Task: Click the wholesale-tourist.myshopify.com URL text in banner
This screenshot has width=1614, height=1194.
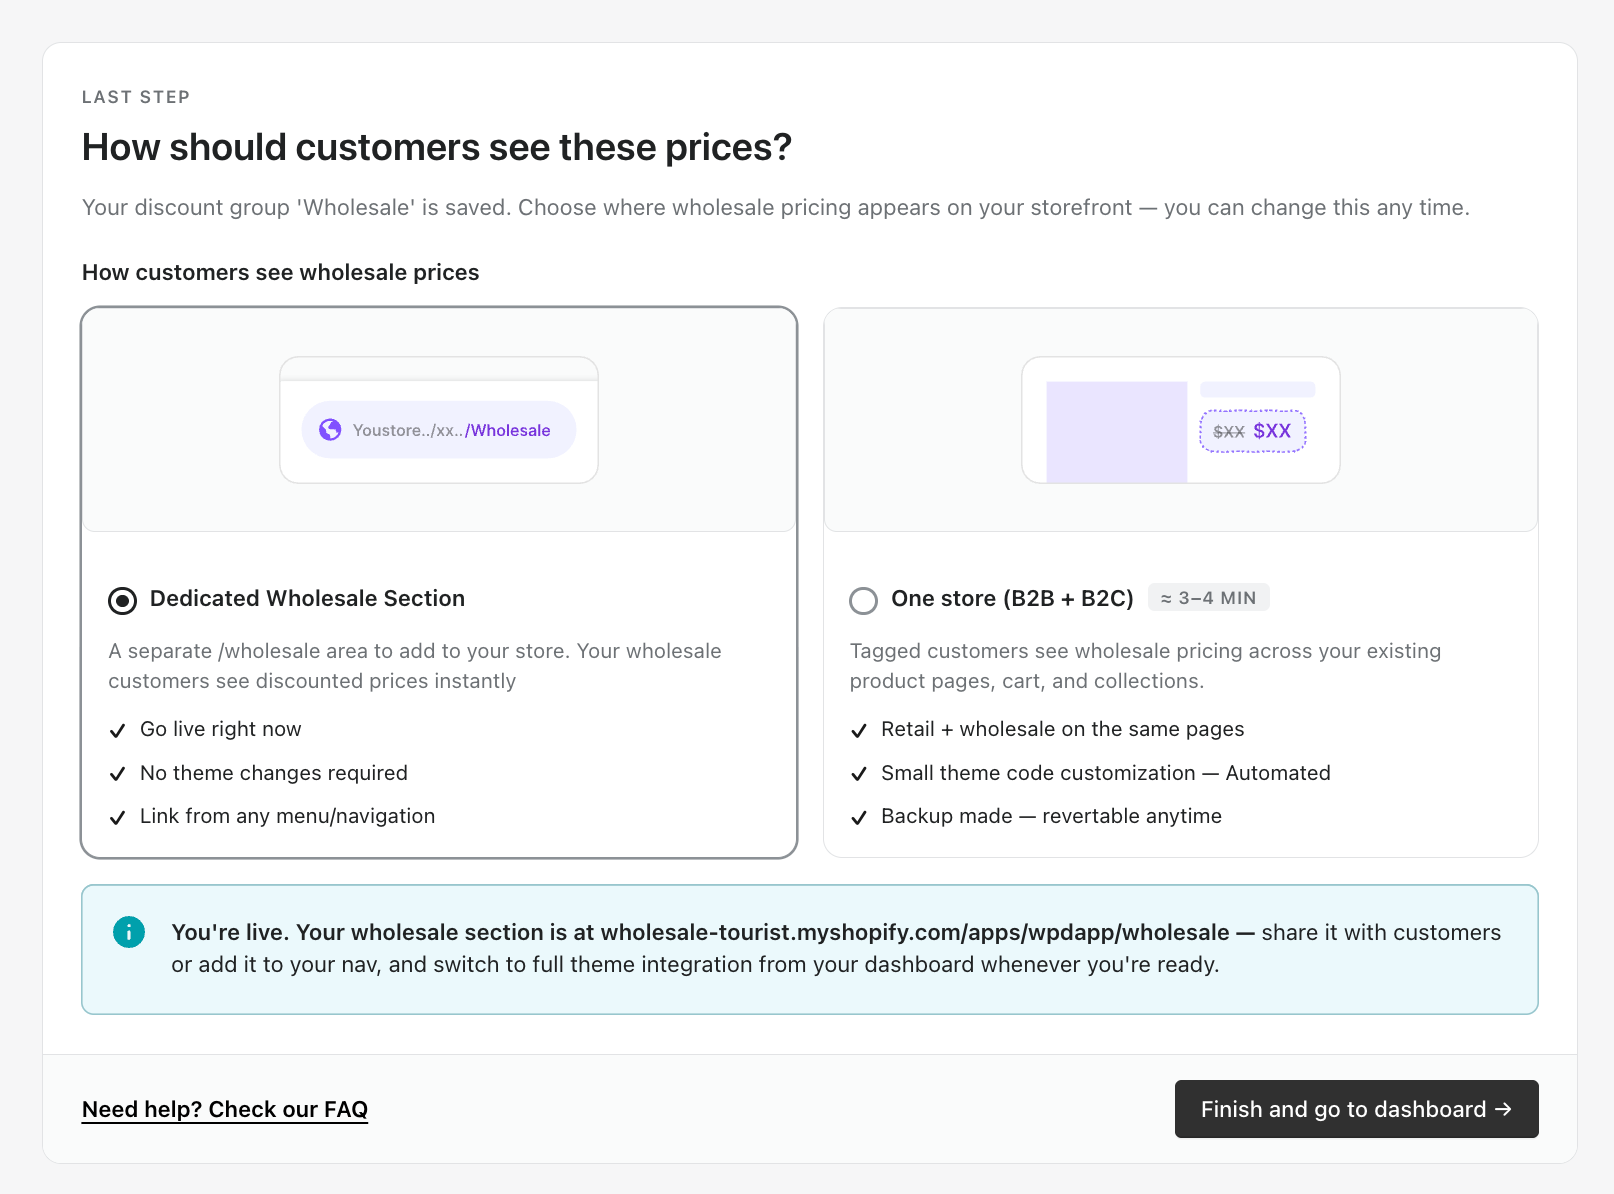Action: (915, 932)
